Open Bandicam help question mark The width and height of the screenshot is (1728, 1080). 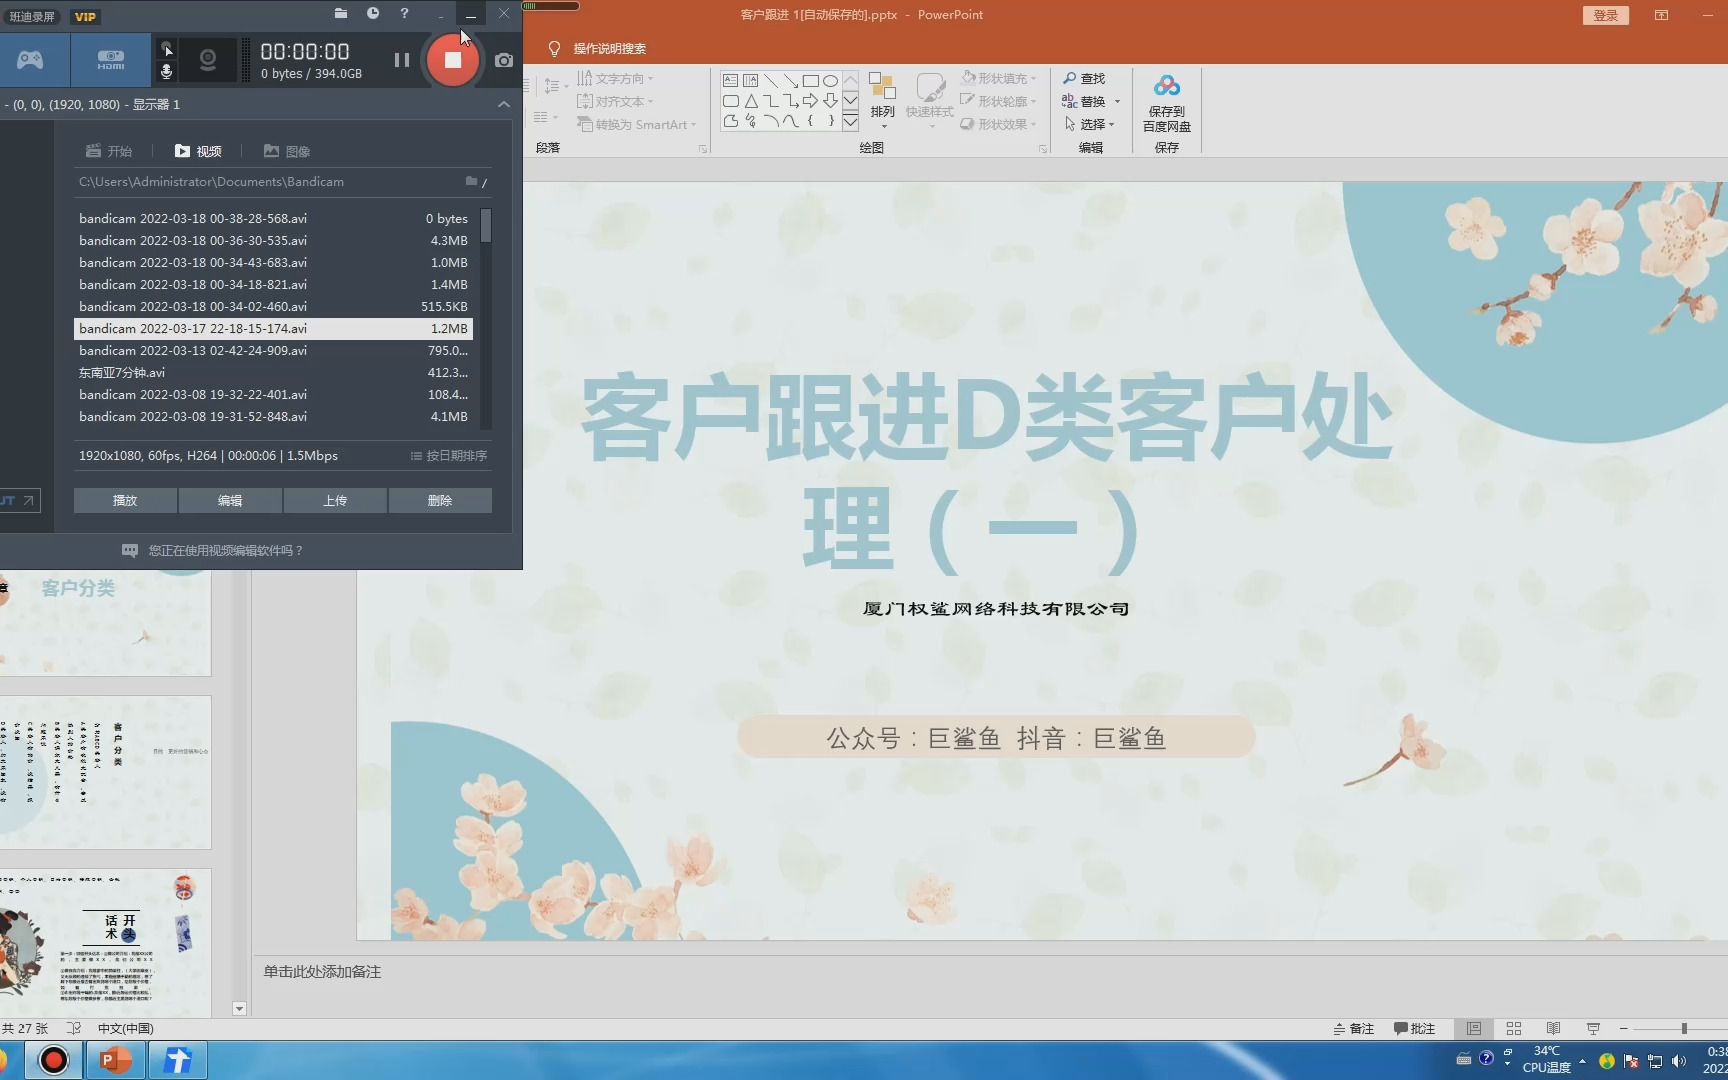tap(404, 13)
